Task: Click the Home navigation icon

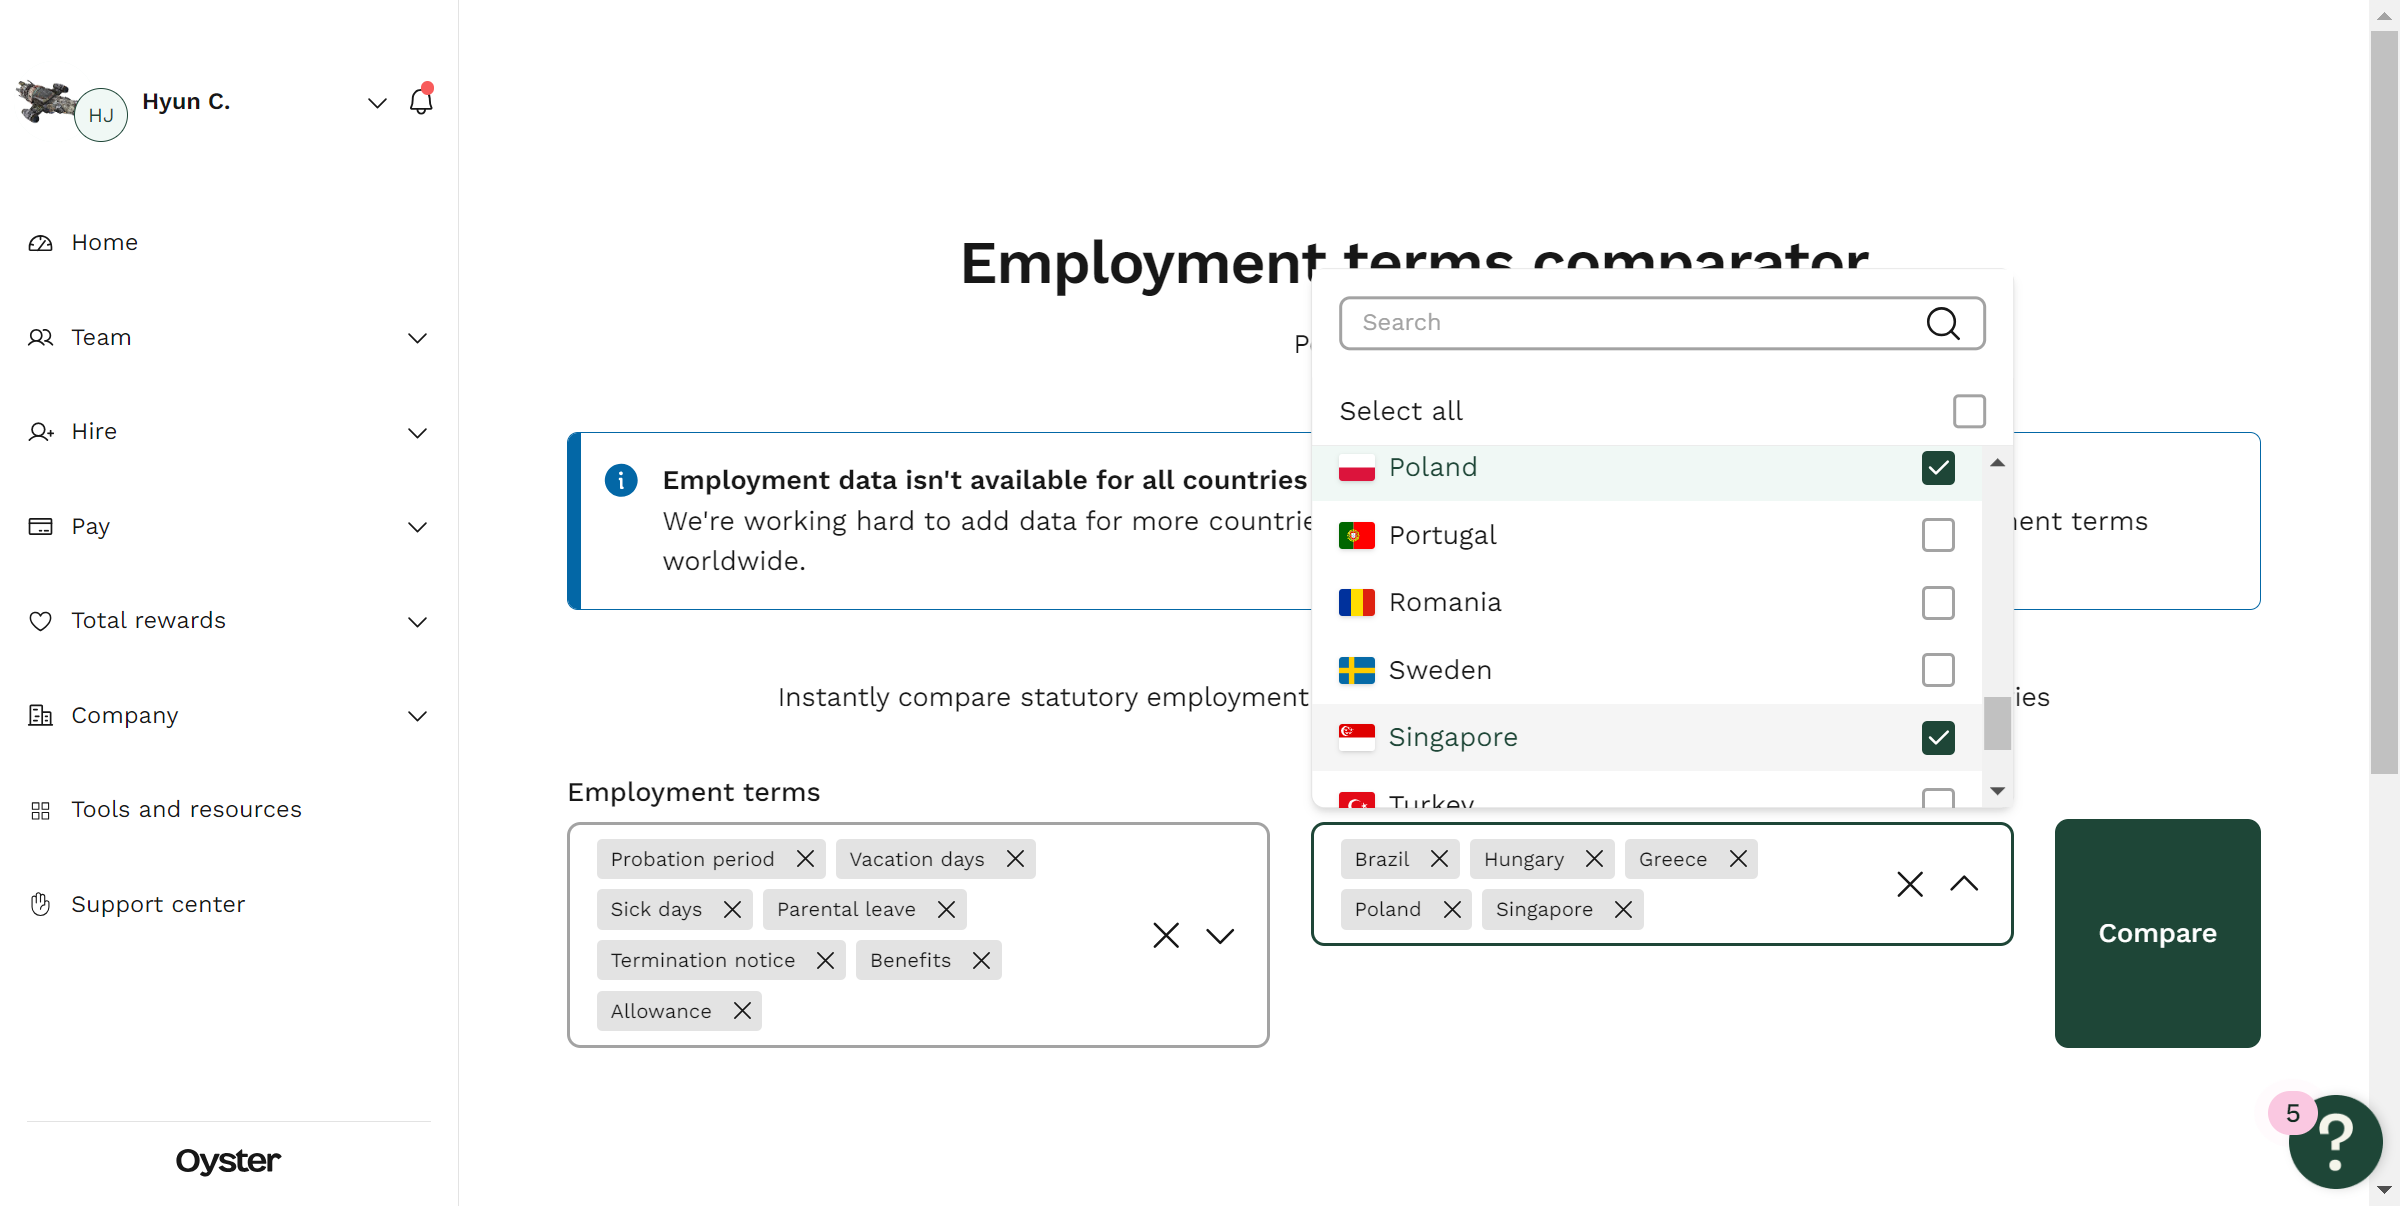Action: (x=42, y=242)
